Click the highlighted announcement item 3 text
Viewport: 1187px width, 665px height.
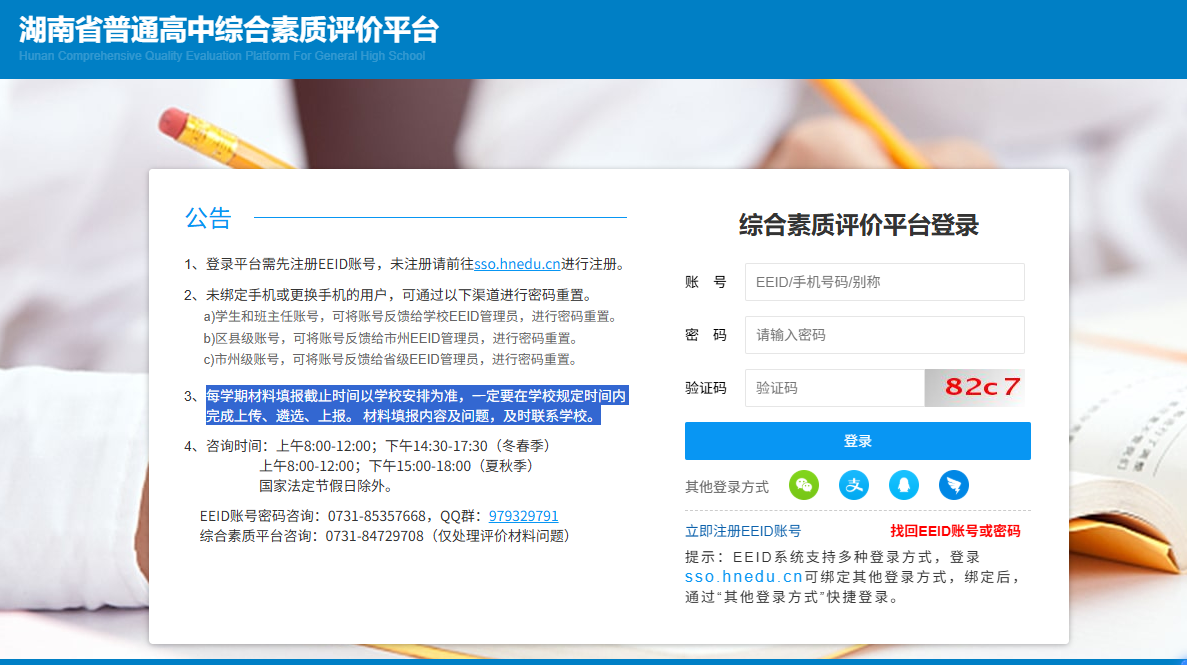pyautogui.click(x=416, y=406)
